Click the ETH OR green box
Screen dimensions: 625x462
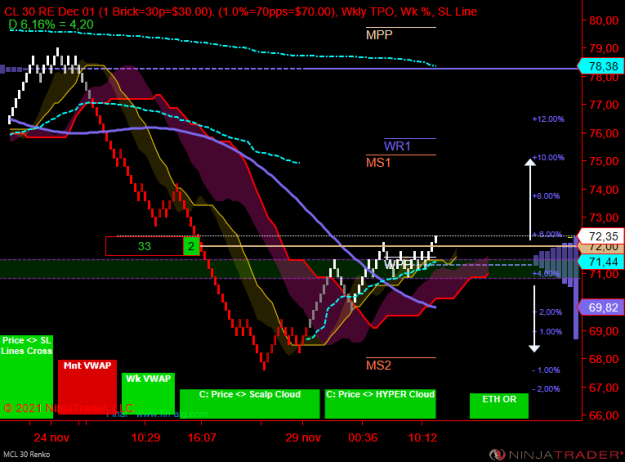499,406
